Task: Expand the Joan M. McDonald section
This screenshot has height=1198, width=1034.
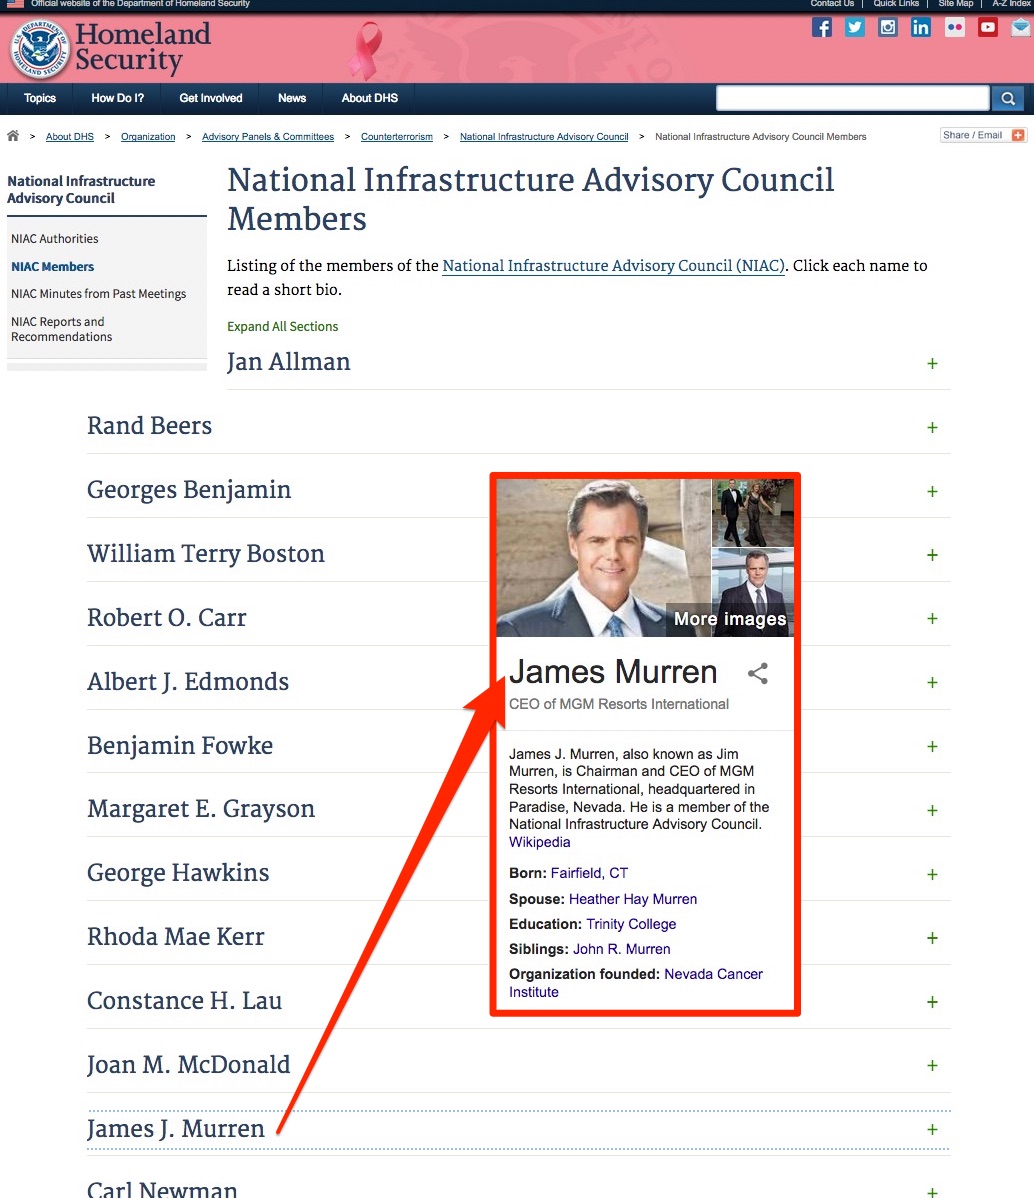Action: click(932, 1065)
